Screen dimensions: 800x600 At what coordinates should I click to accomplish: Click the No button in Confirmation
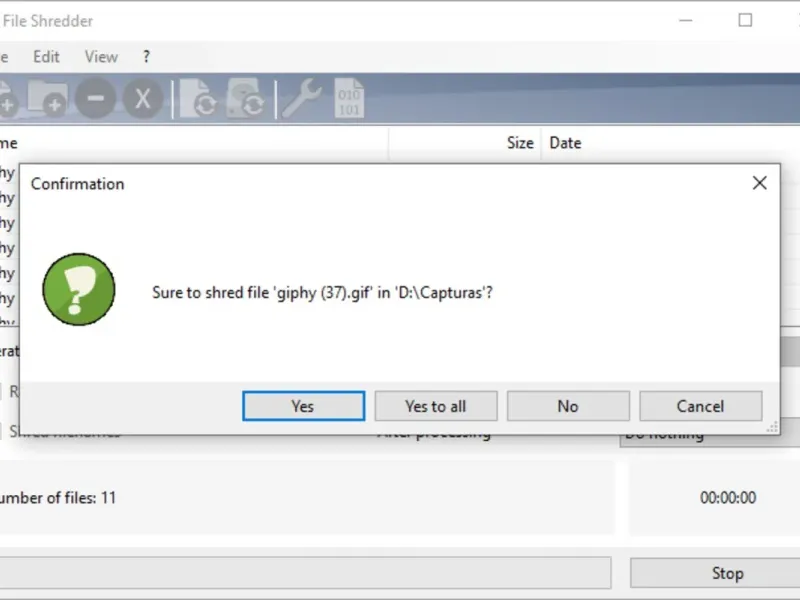(568, 406)
